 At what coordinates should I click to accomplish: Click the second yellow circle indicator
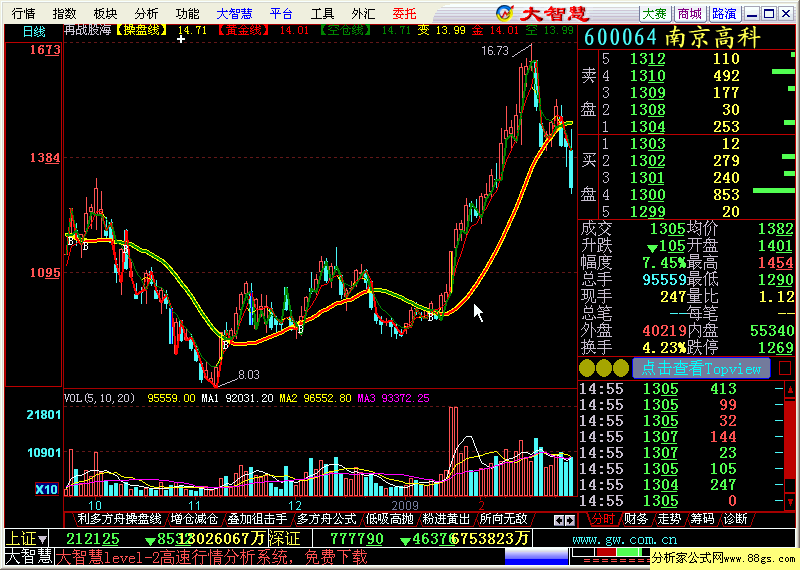pyautogui.click(x=604, y=368)
